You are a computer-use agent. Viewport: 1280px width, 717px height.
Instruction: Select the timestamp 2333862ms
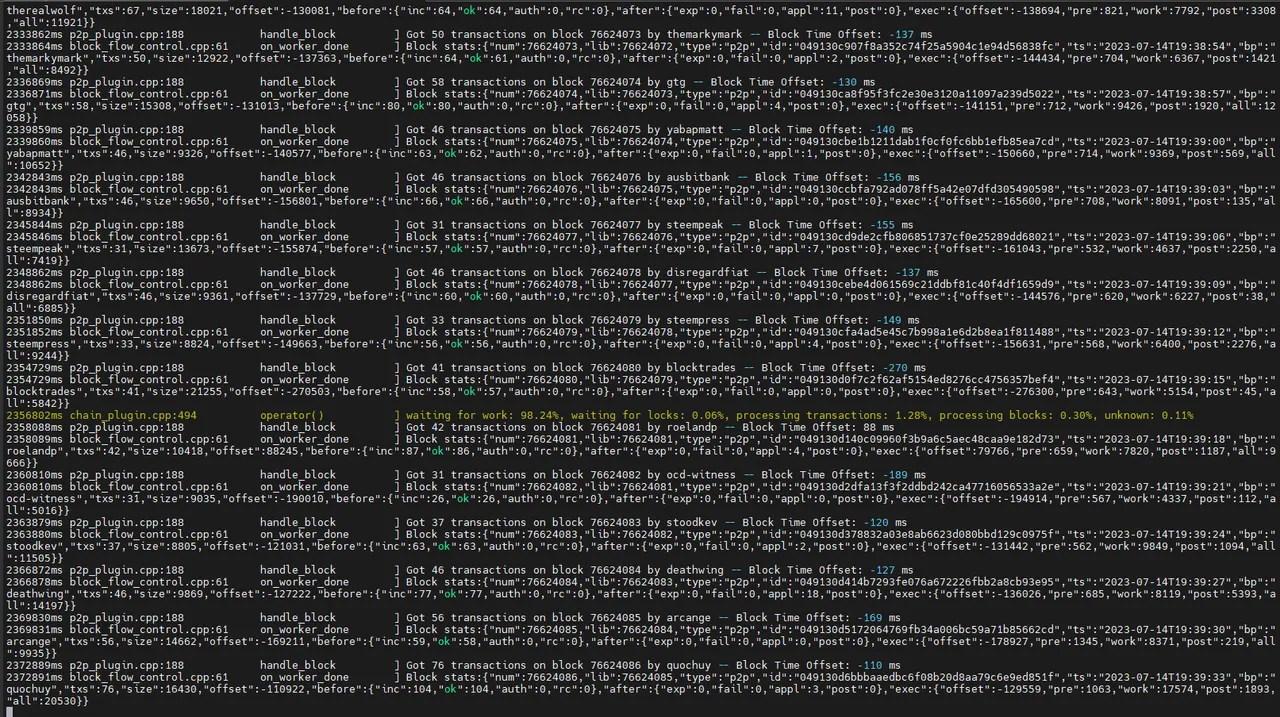click(x=34, y=34)
